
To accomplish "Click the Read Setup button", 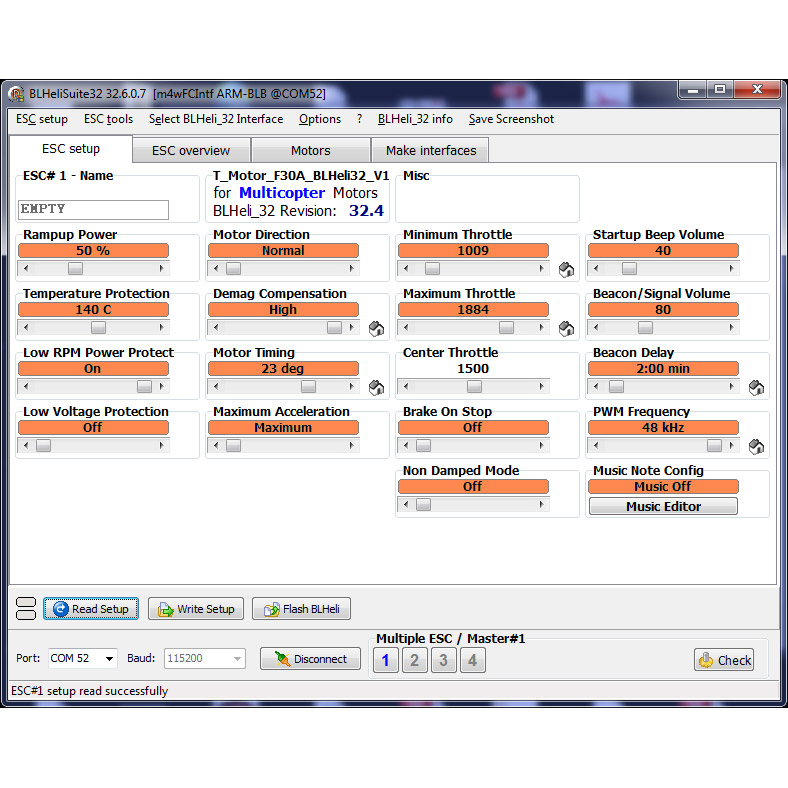I will pos(91,609).
